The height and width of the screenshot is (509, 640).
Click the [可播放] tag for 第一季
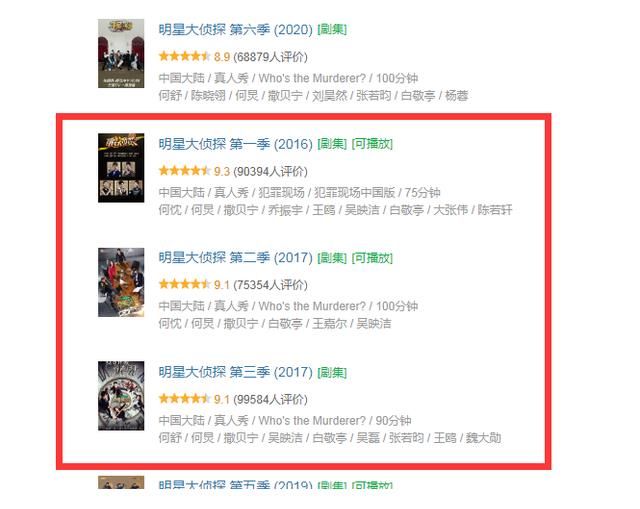[x=372, y=144]
